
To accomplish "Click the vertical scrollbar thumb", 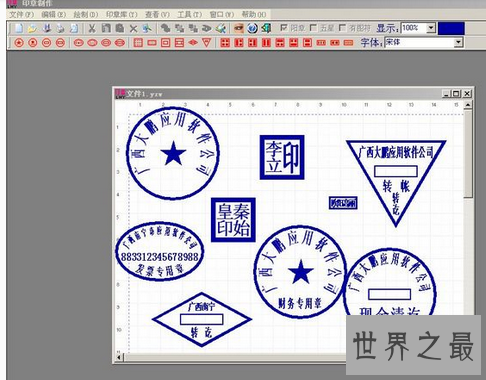I will 468,154.
